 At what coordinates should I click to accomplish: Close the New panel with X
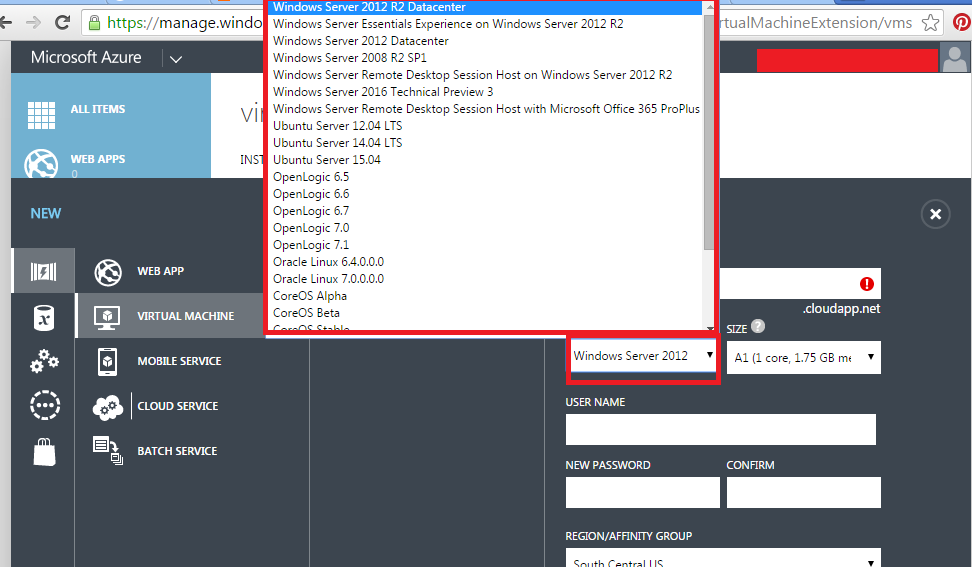(x=935, y=214)
